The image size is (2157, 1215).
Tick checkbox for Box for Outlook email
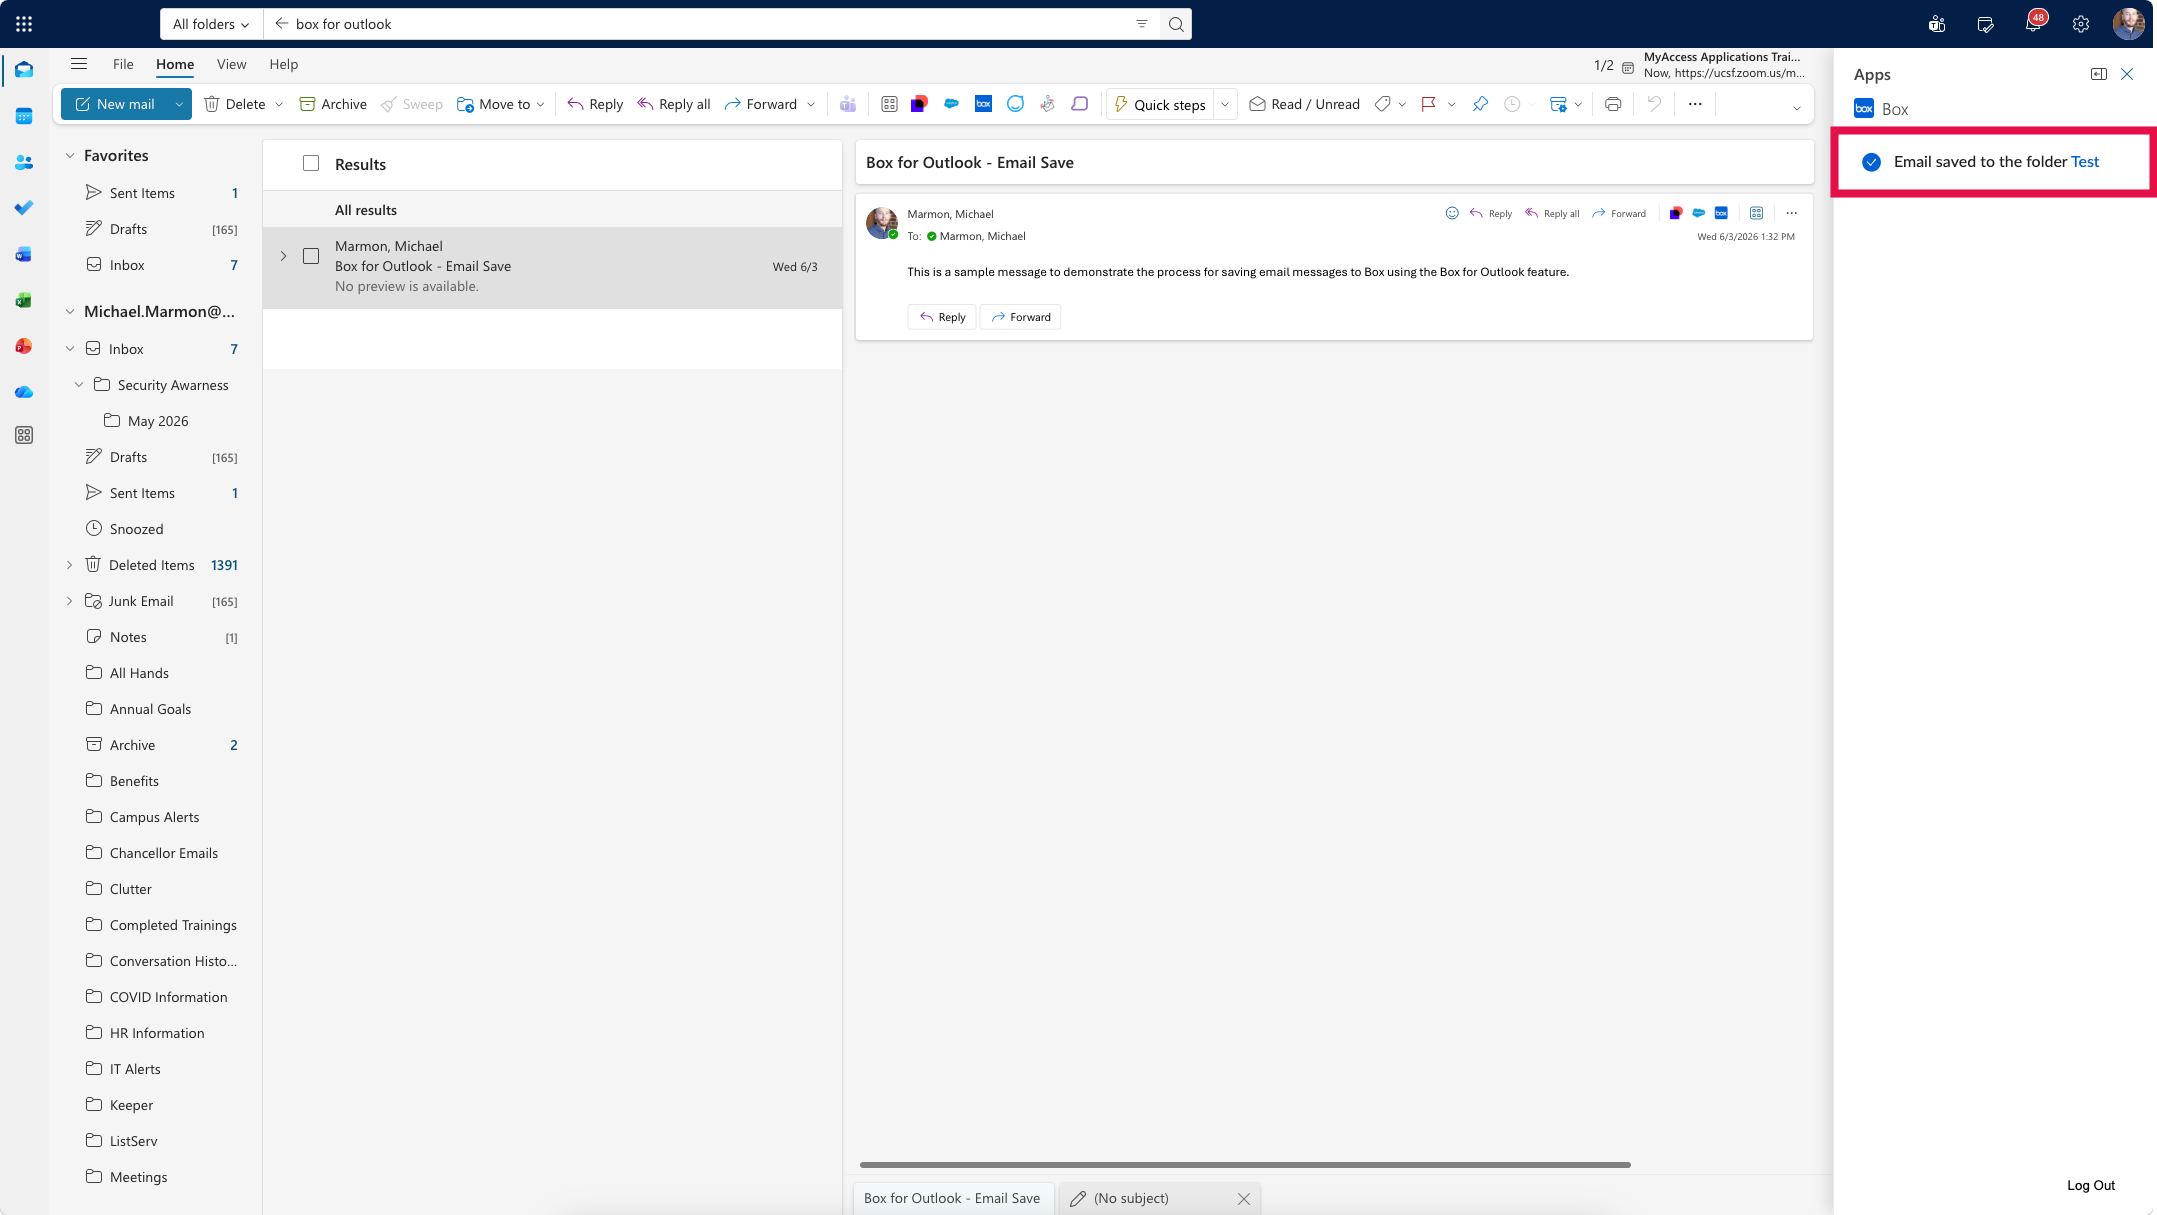tap(311, 256)
